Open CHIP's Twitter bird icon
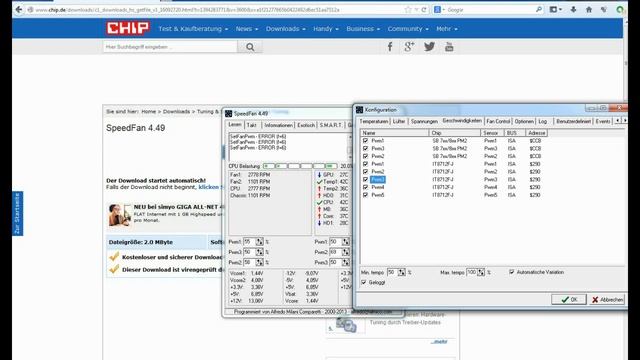 pos(429,47)
